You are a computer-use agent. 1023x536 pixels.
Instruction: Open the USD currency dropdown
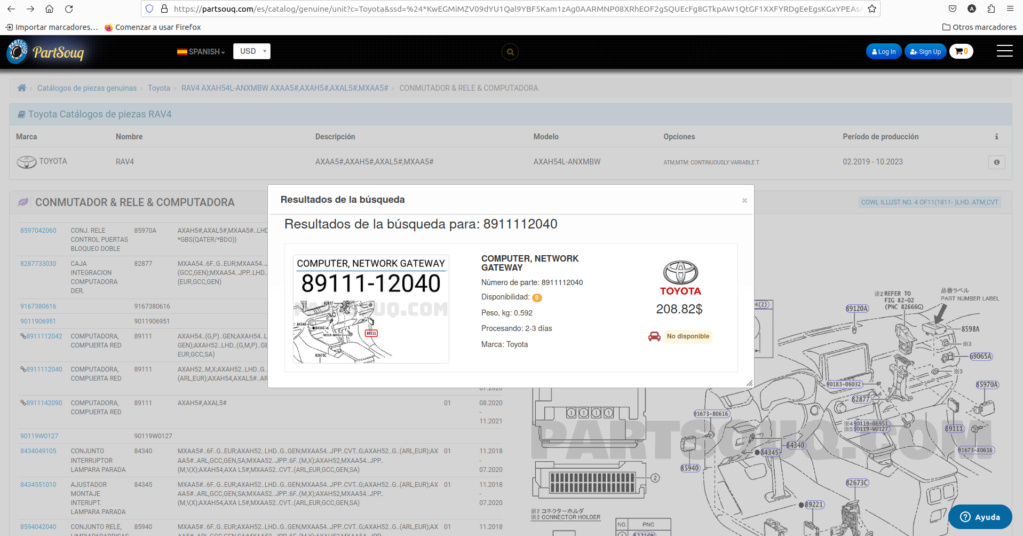click(x=252, y=52)
